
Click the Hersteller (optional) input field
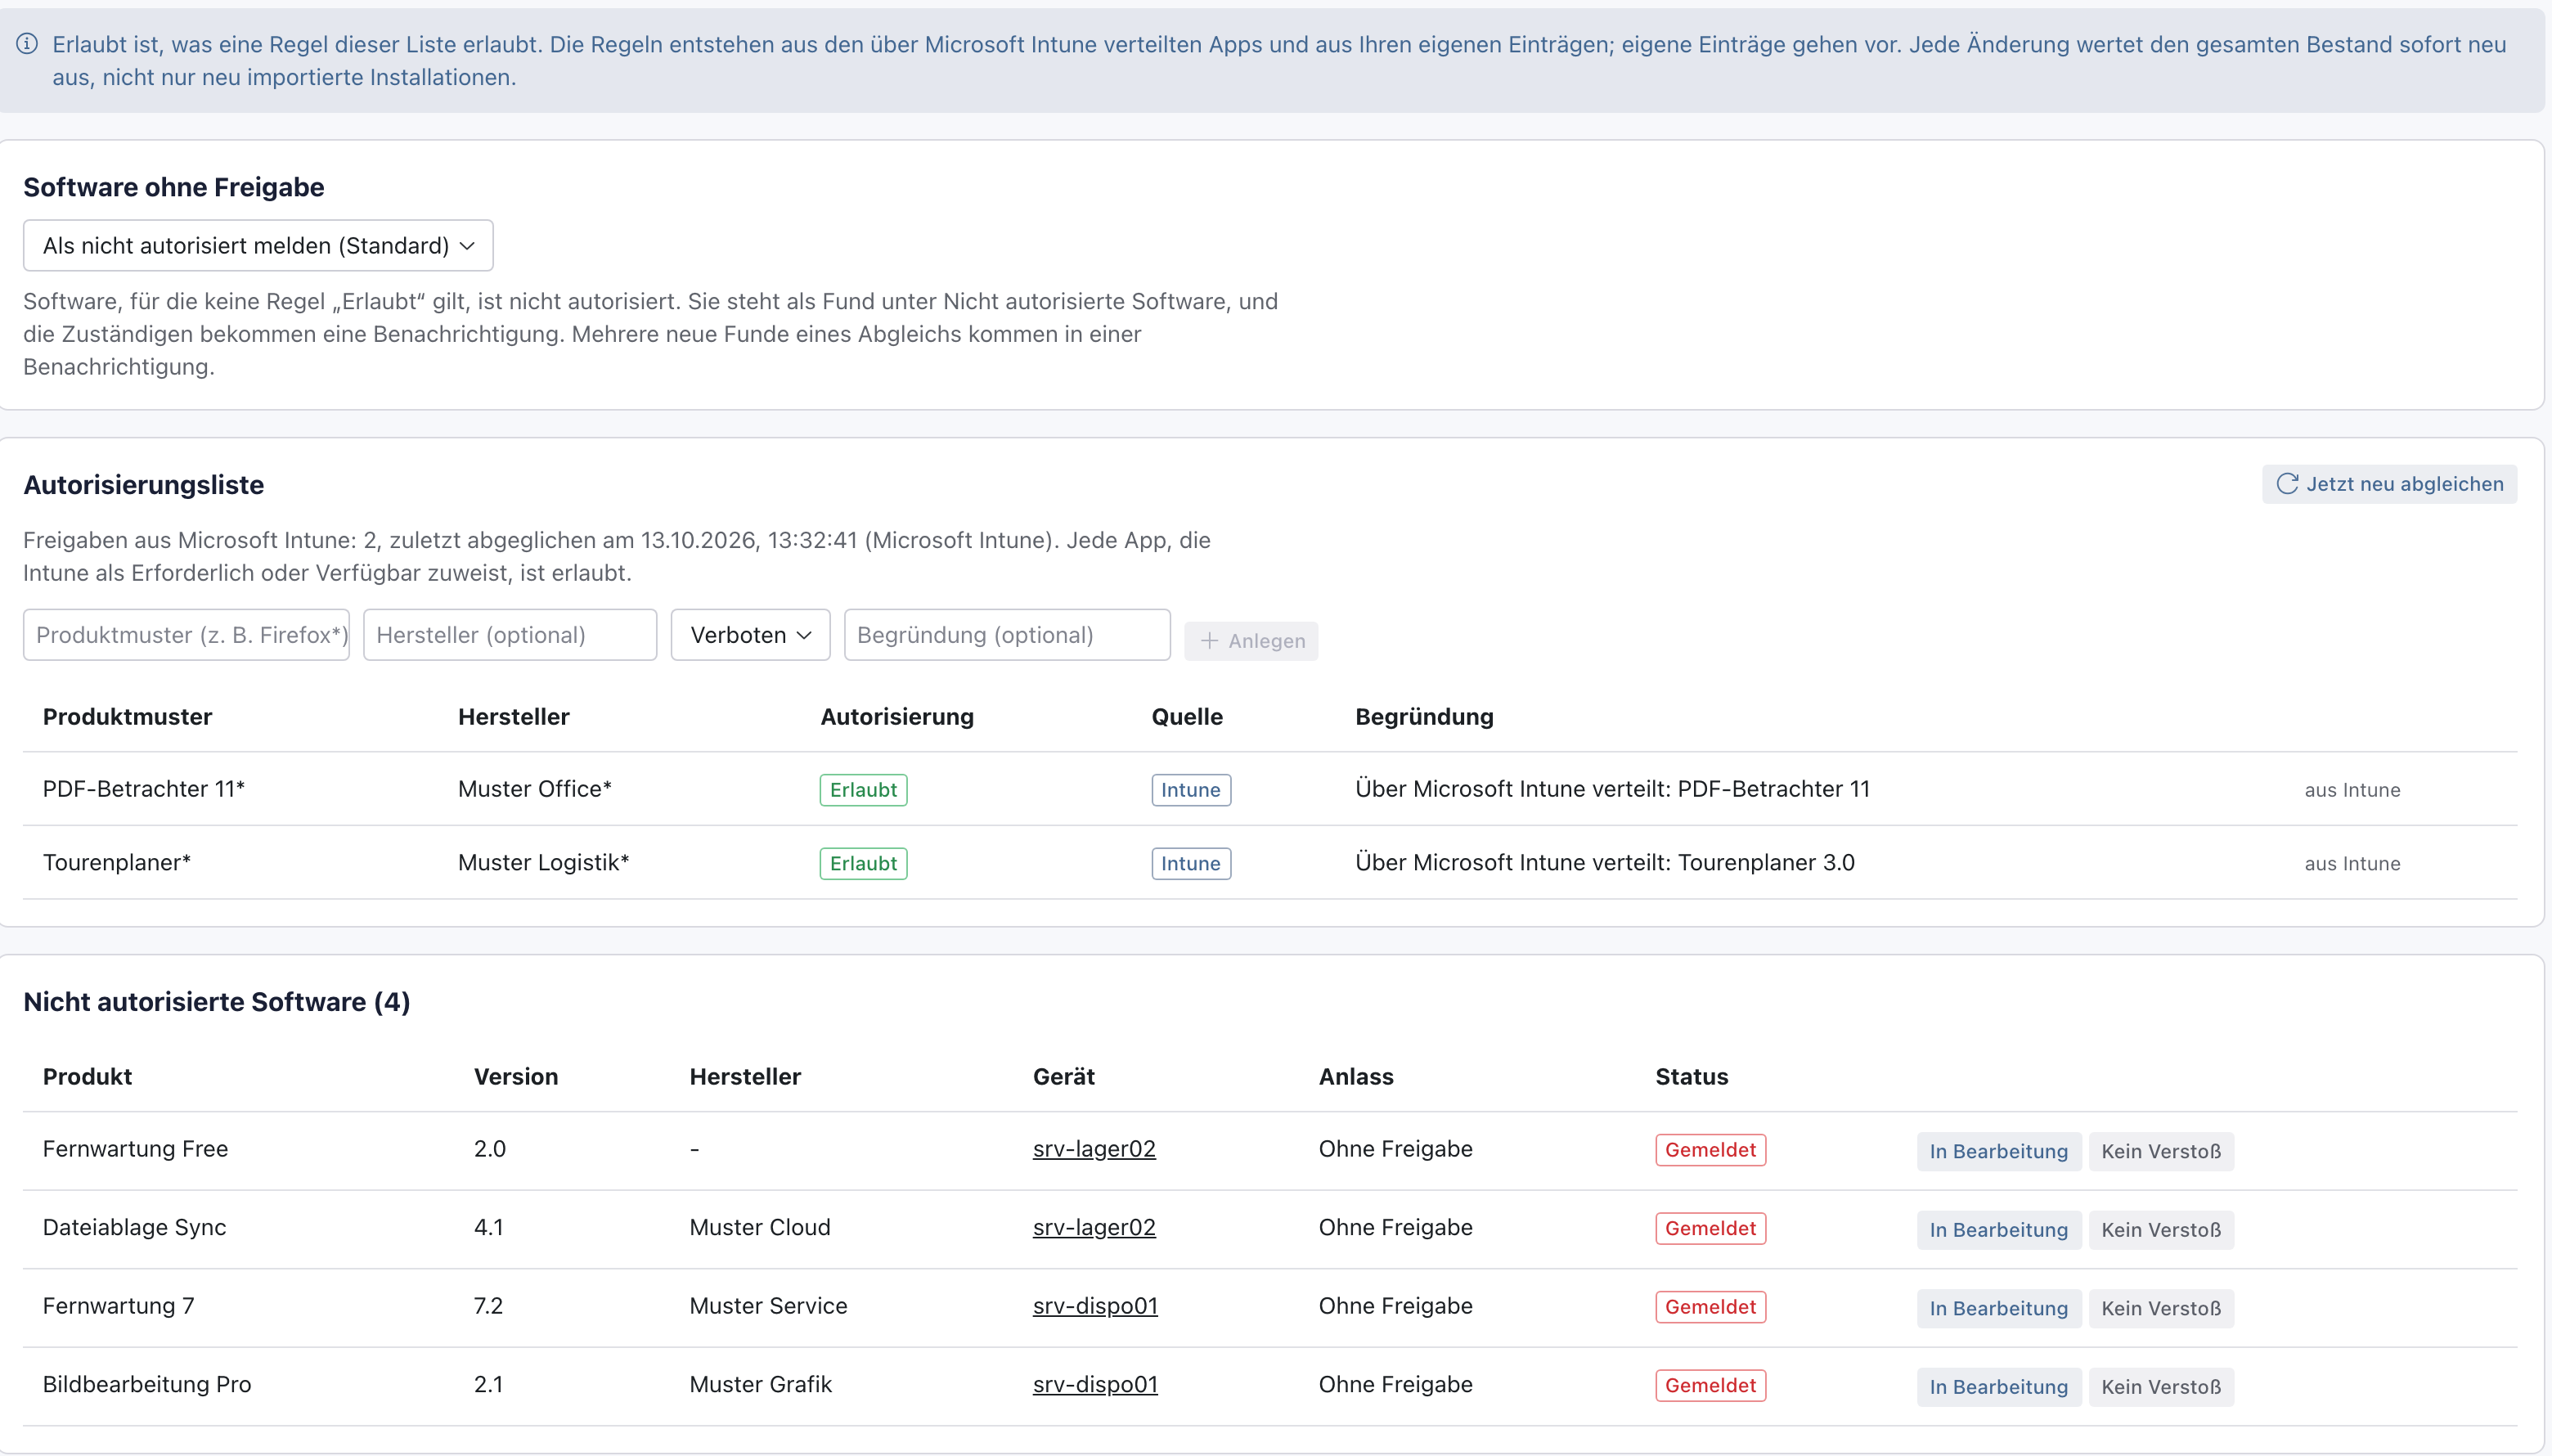point(510,635)
